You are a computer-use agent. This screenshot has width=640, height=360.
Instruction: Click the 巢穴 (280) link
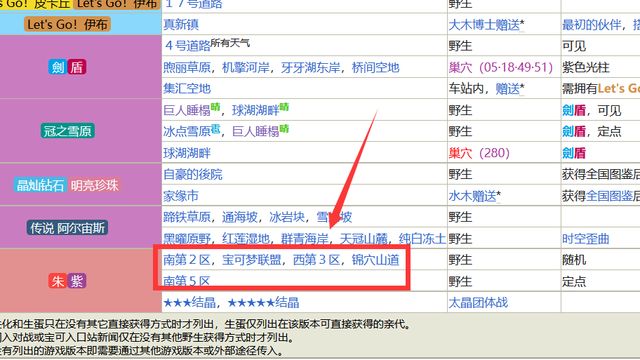coord(479,153)
